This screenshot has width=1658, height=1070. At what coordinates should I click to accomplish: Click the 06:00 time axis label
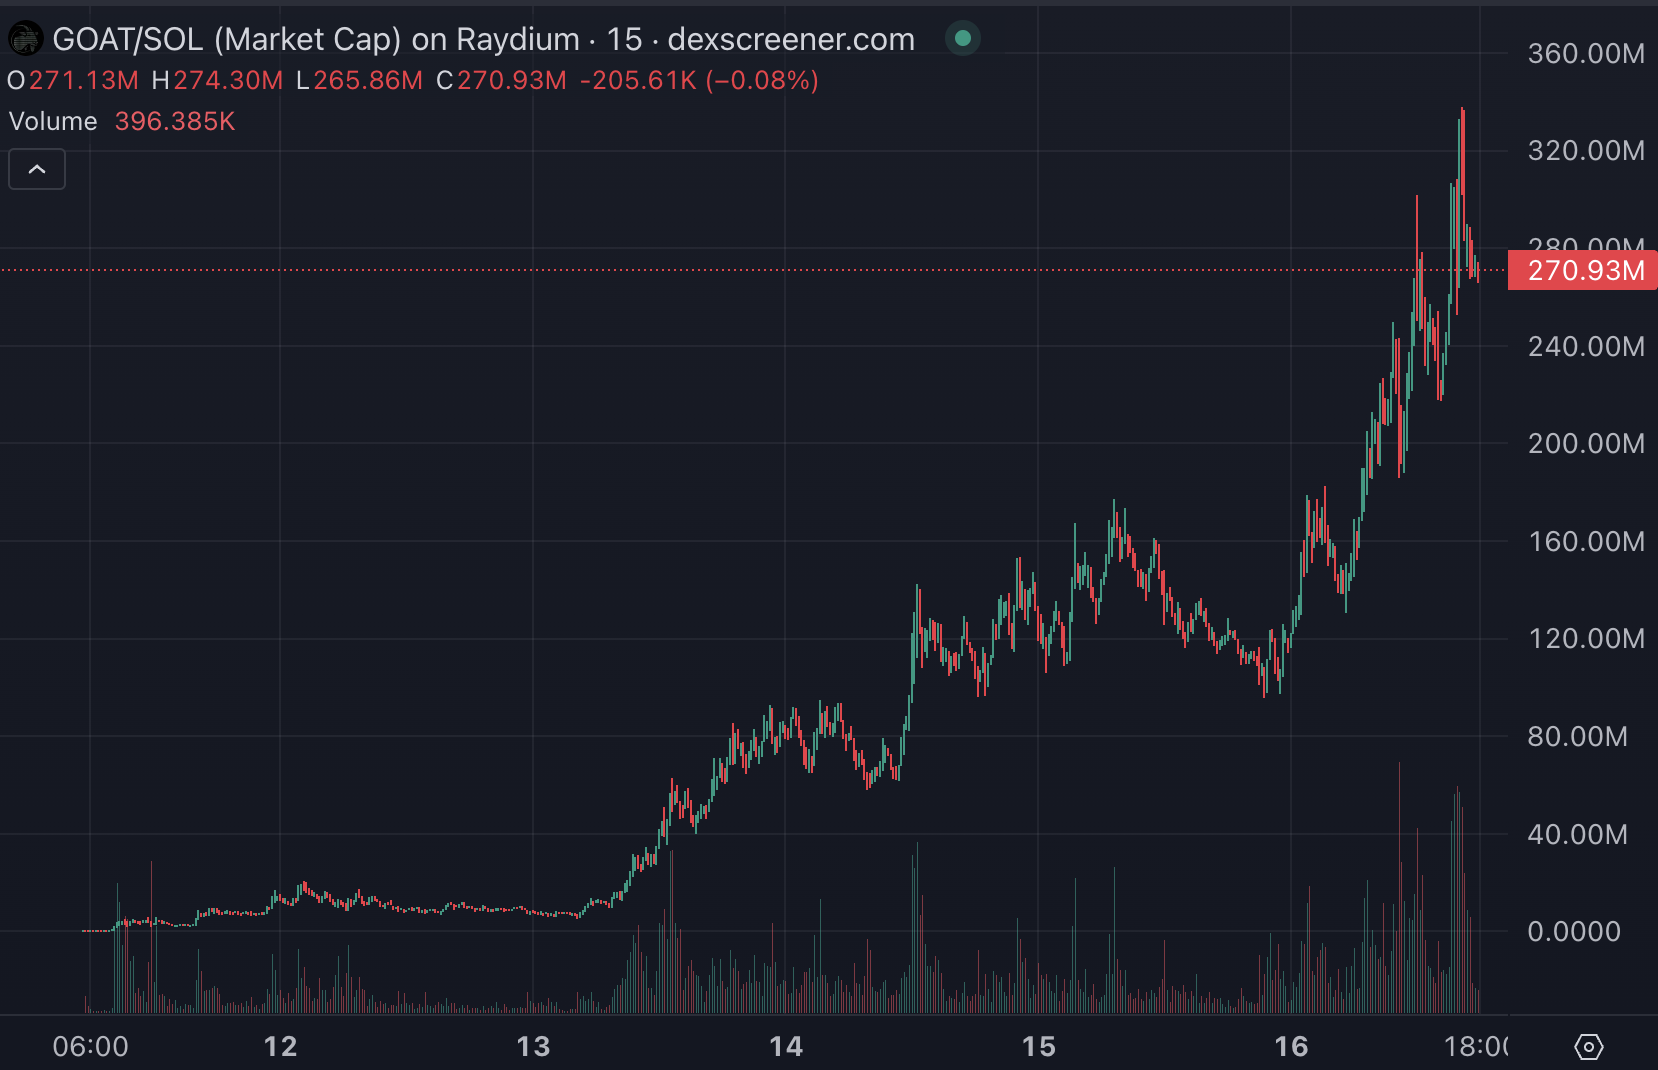click(90, 1046)
